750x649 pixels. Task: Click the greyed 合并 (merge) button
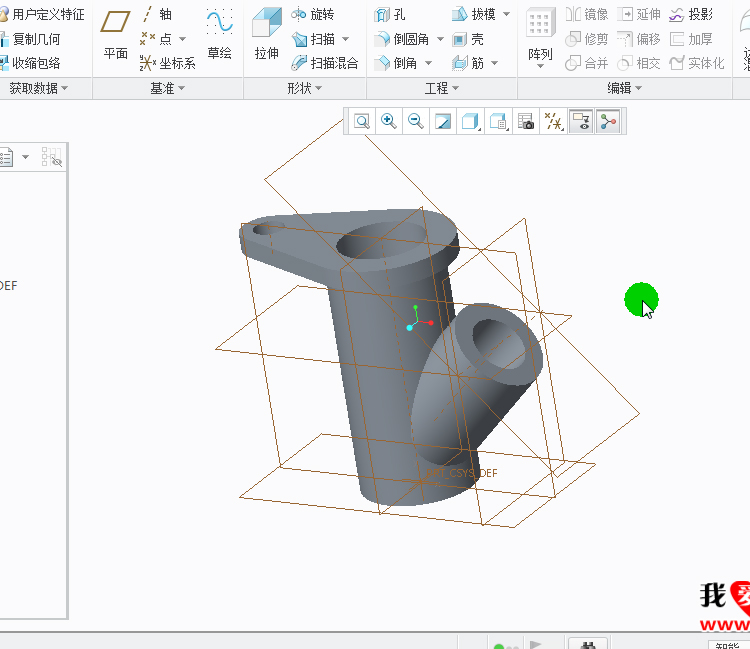tap(586, 63)
